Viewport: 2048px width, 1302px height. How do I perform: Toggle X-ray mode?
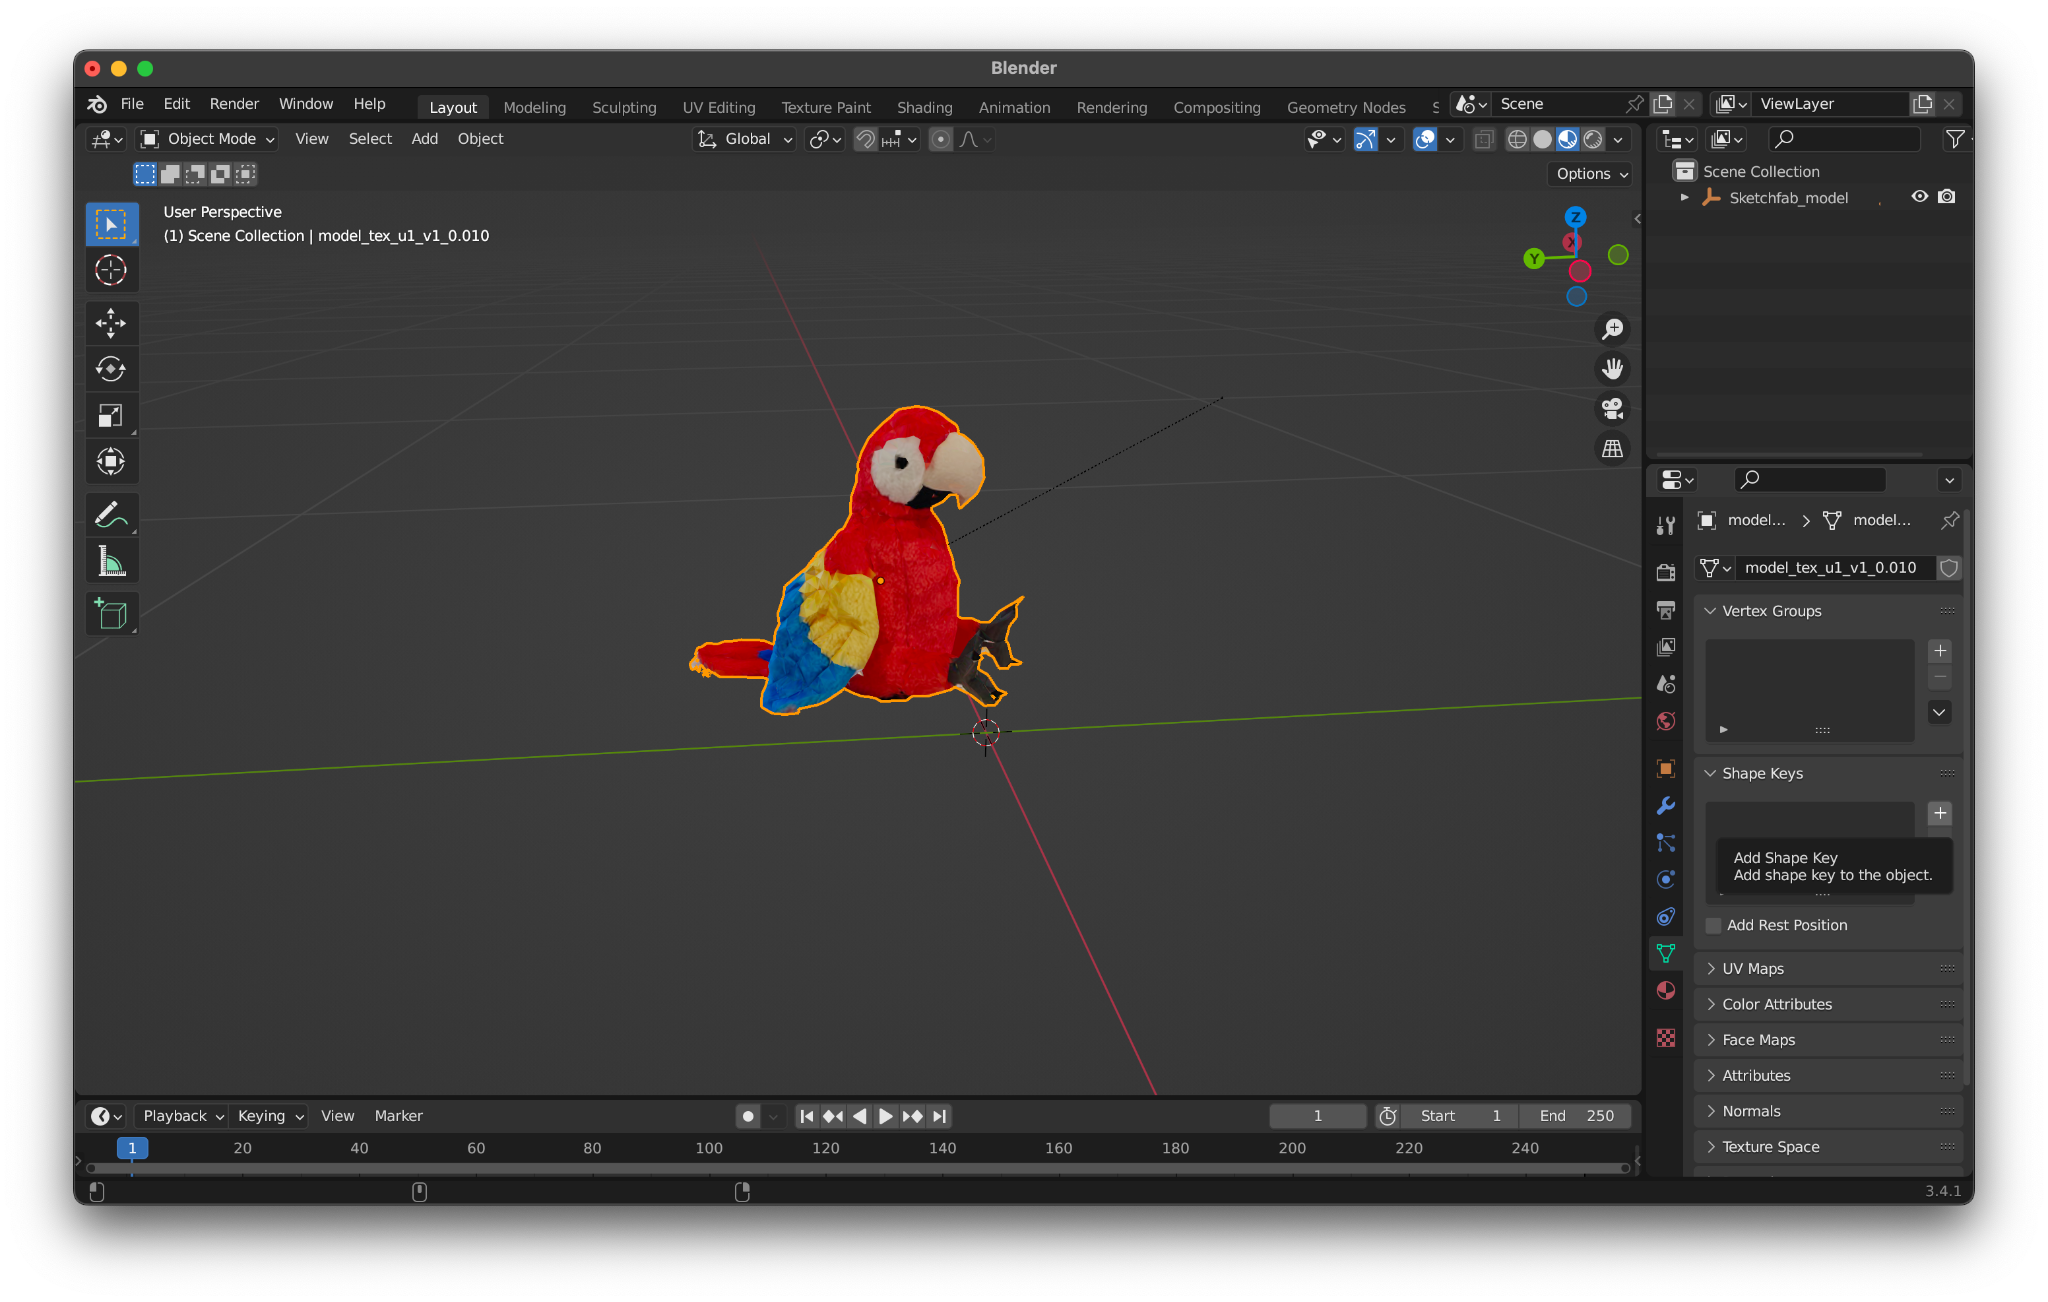tap(1484, 139)
